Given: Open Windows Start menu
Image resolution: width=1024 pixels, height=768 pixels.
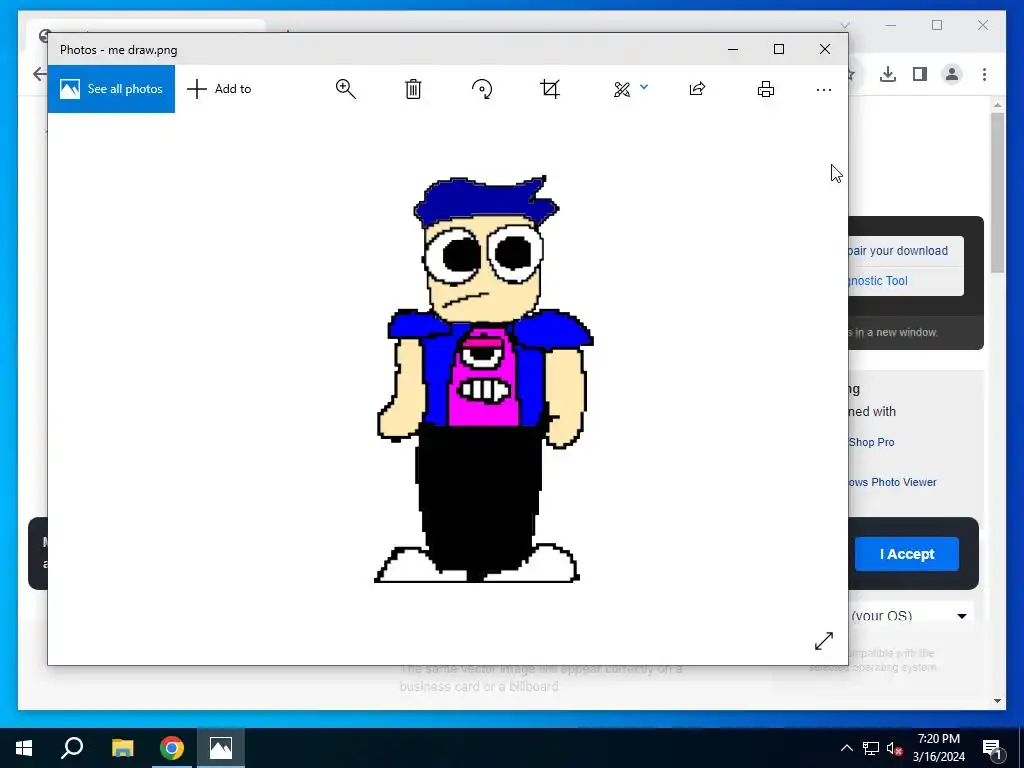Looking at the screenshot, I should [x=24, y=748].
